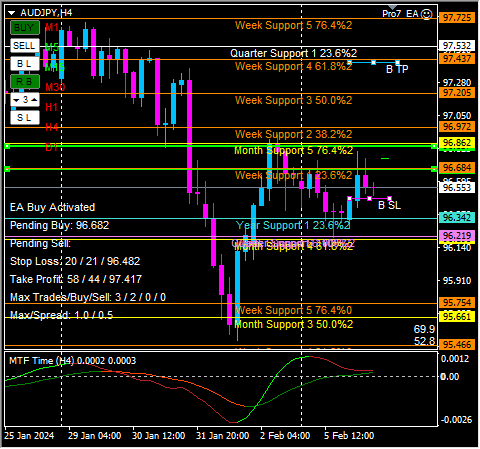Click 'Year Support 1 23.6%2' label

[293, 225]
